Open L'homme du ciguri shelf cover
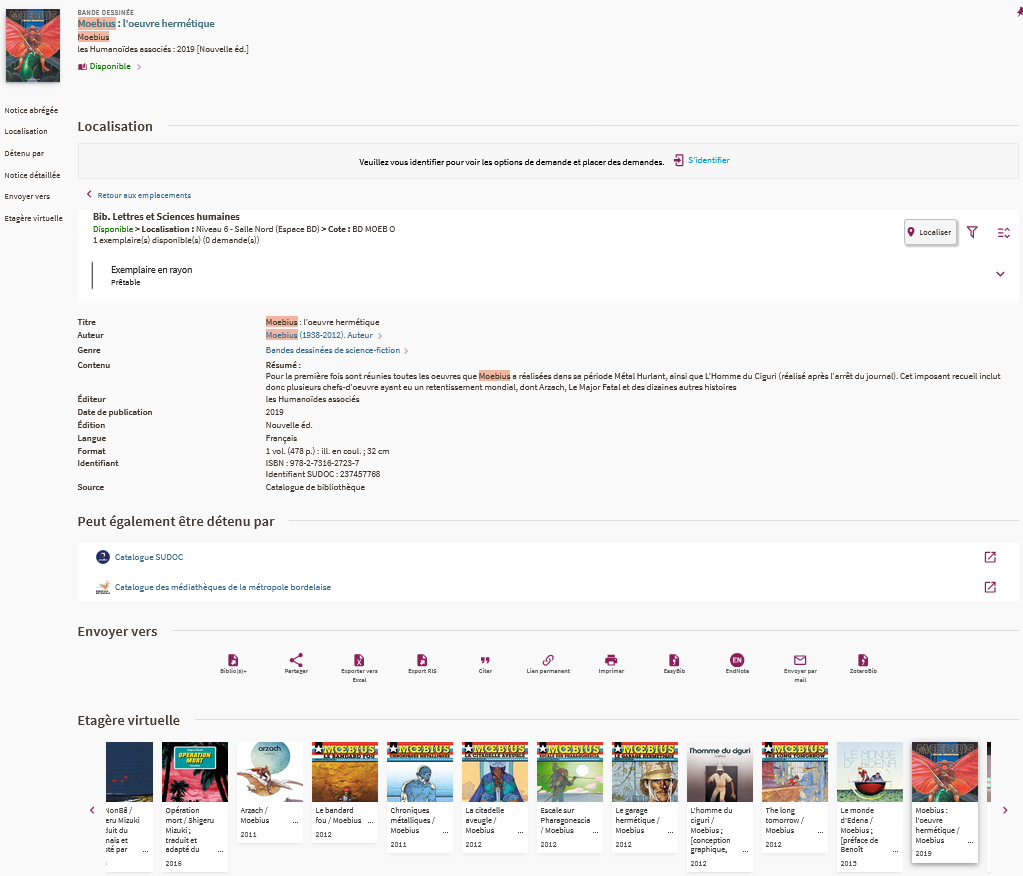Viewport: 1023px width, 876px height. [x=720, y=772]
